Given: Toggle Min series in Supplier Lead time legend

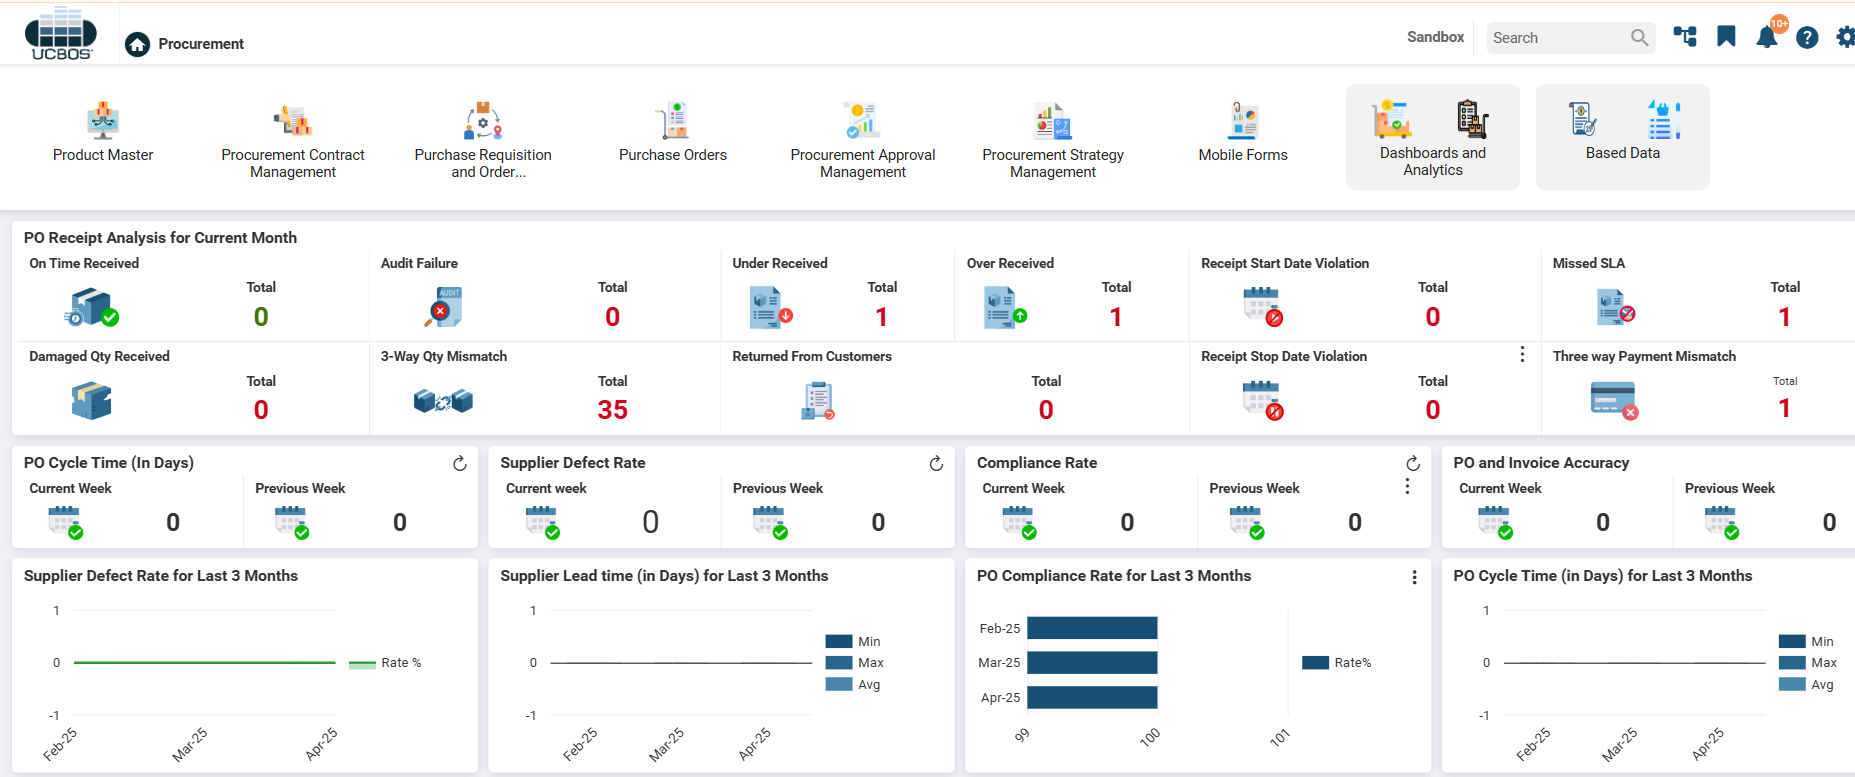Looking at the screenshot, I should (x=853, y=642).
